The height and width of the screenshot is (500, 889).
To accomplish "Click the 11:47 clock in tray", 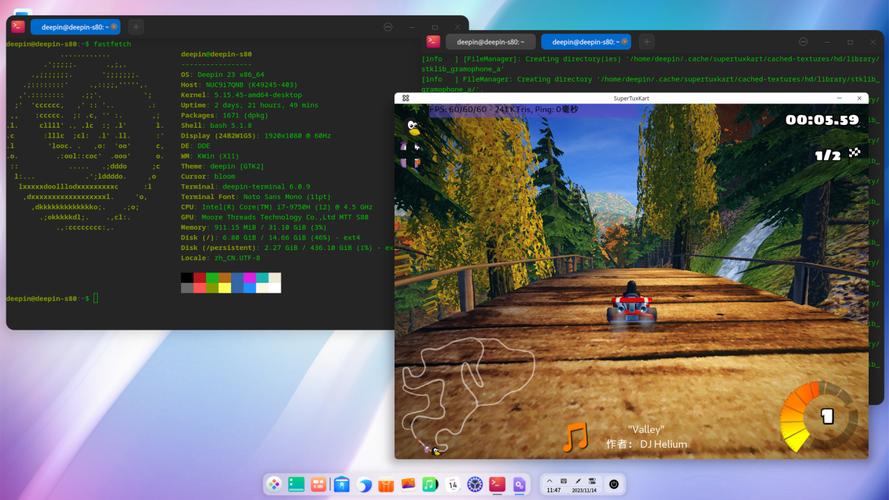I will click(553, 490).
